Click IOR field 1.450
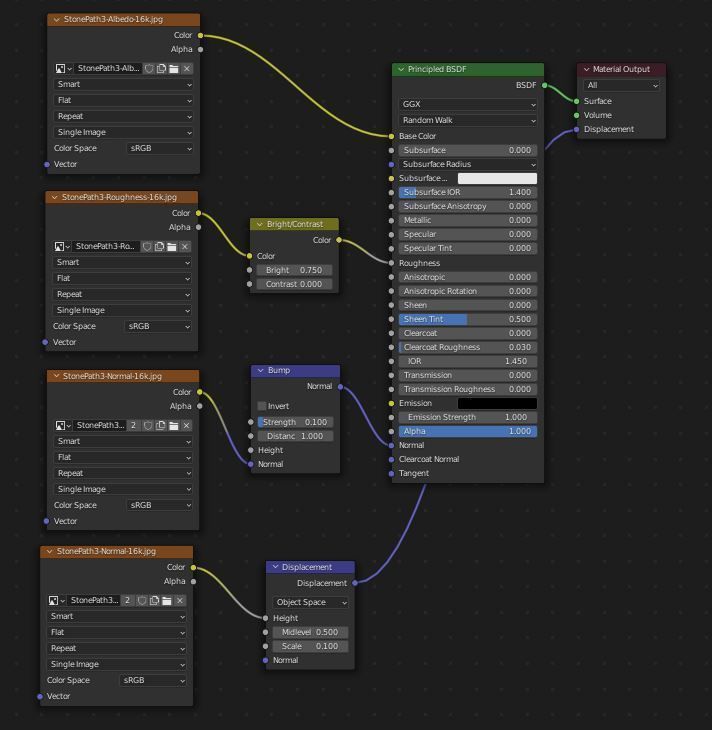Image resolution: width=712 pixels, height=730 pixels. (468, 361)
